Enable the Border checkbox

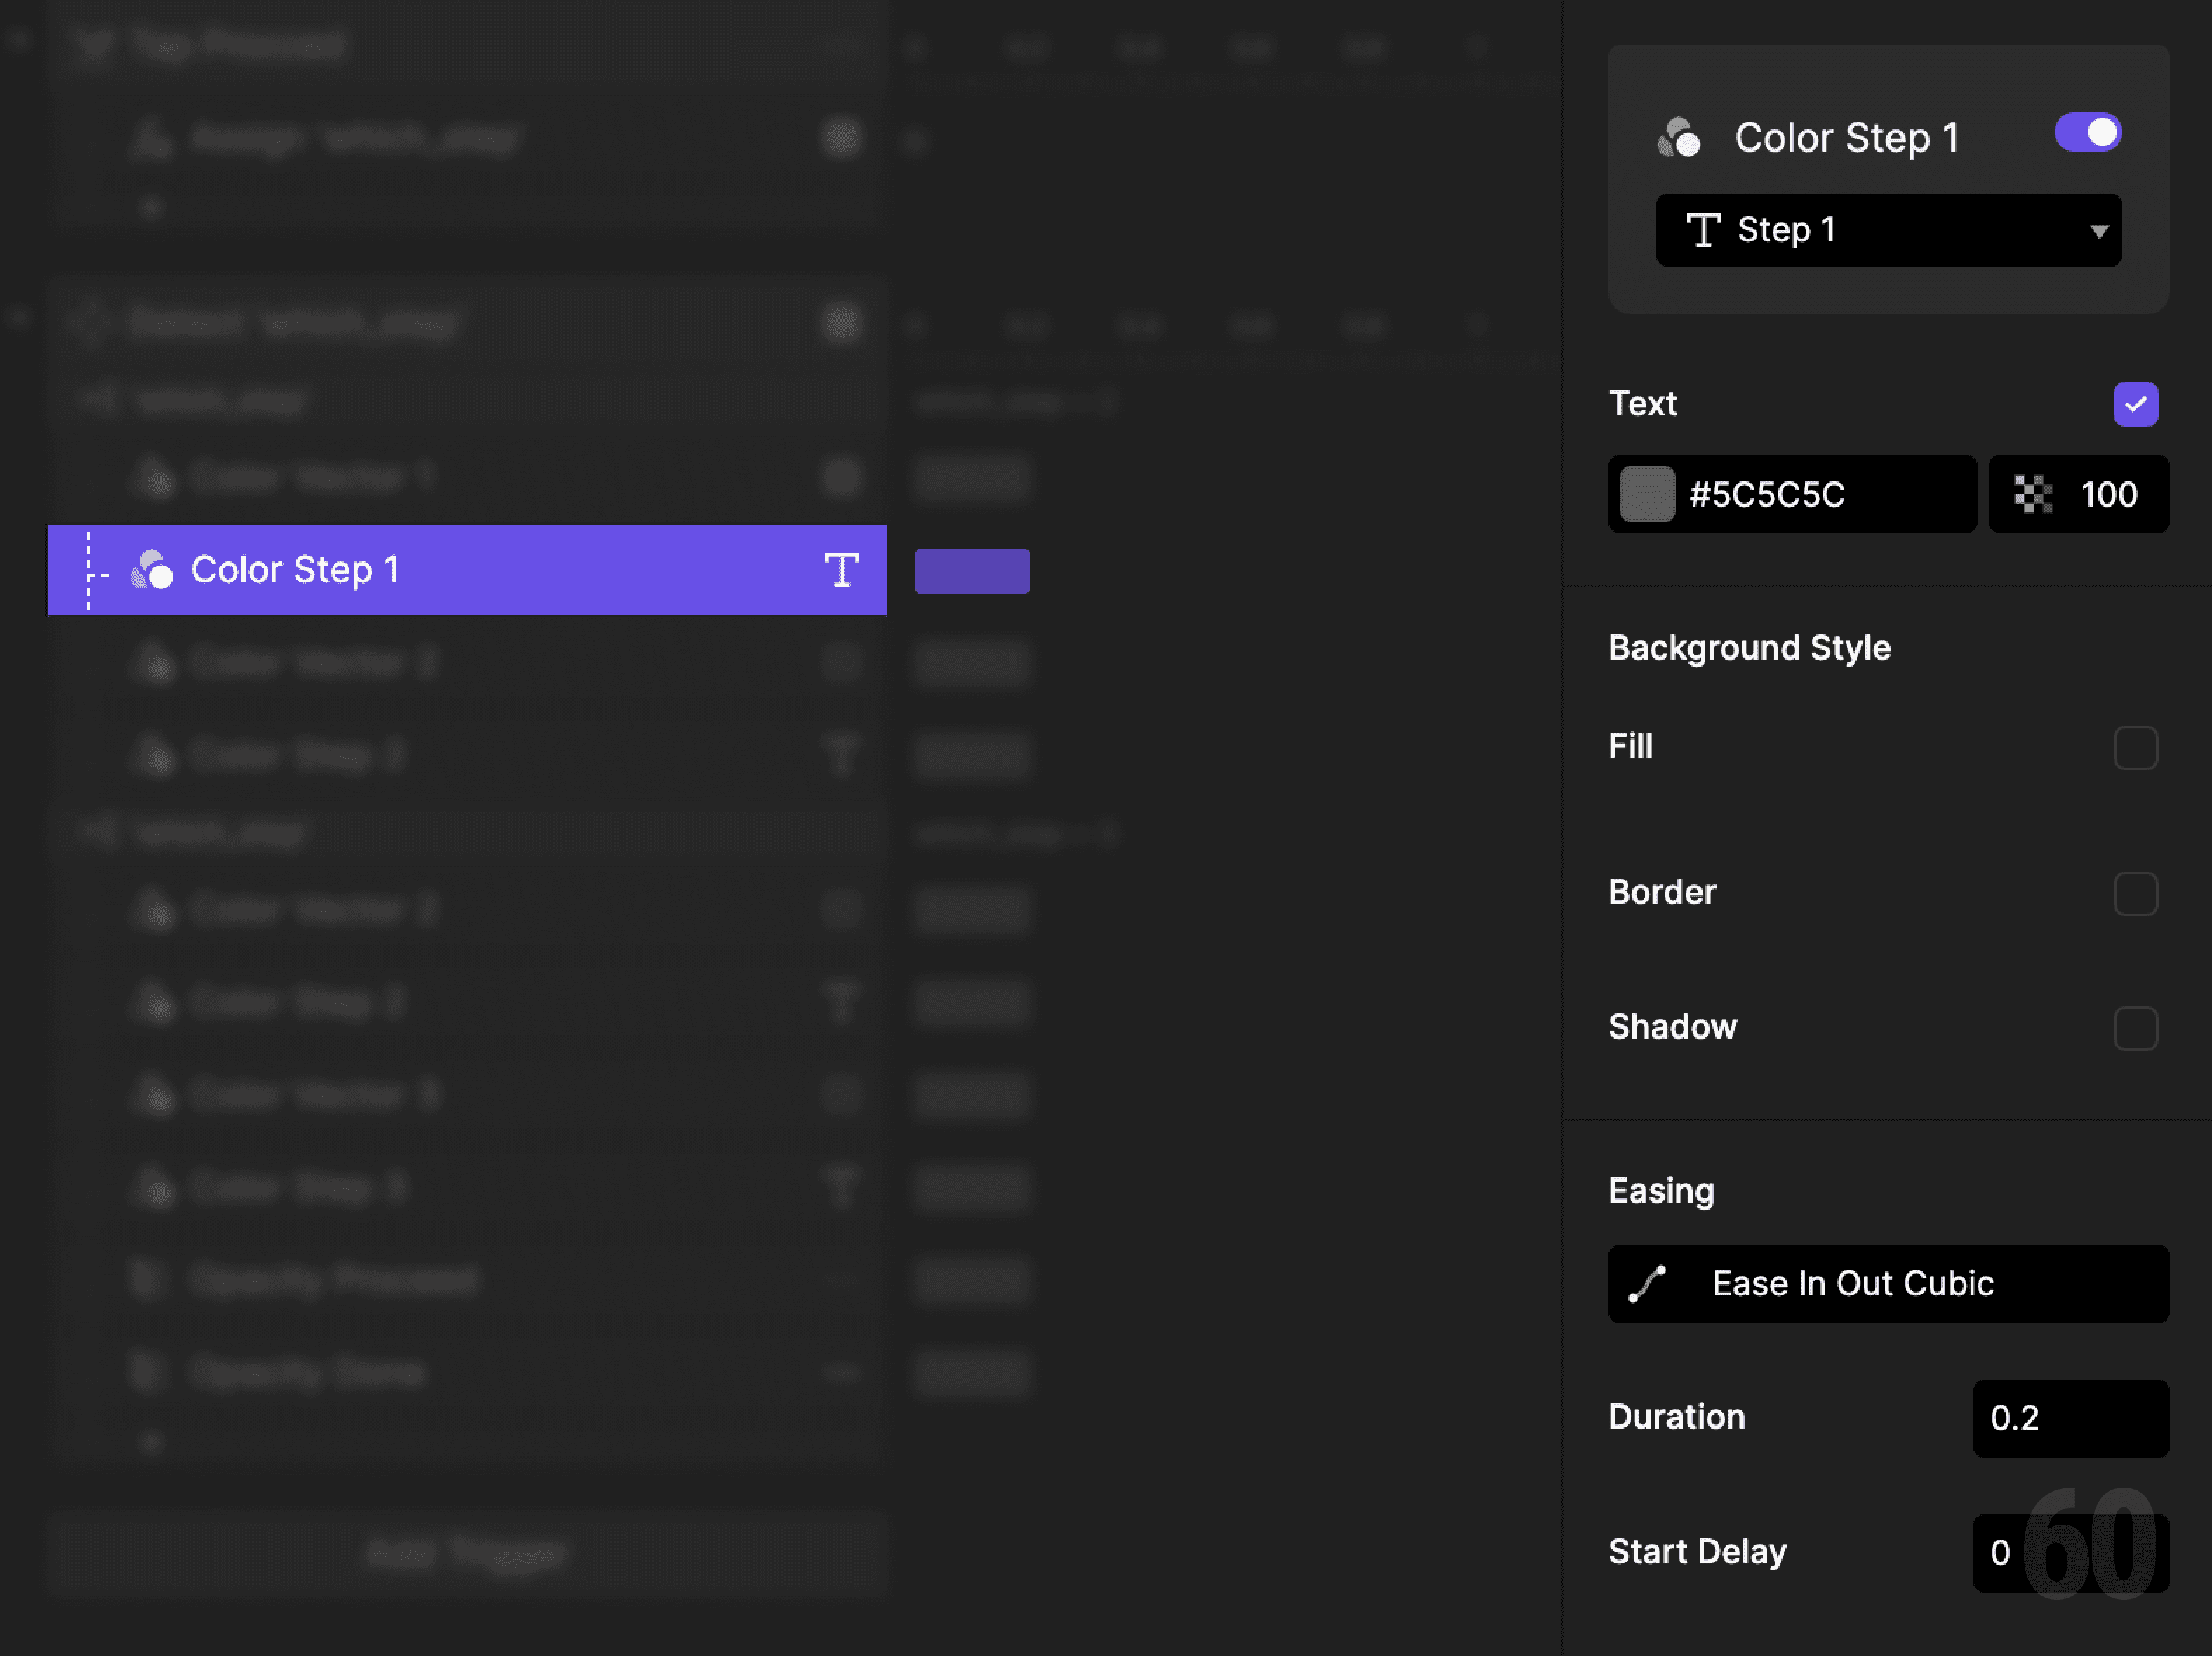point(2136,895)
